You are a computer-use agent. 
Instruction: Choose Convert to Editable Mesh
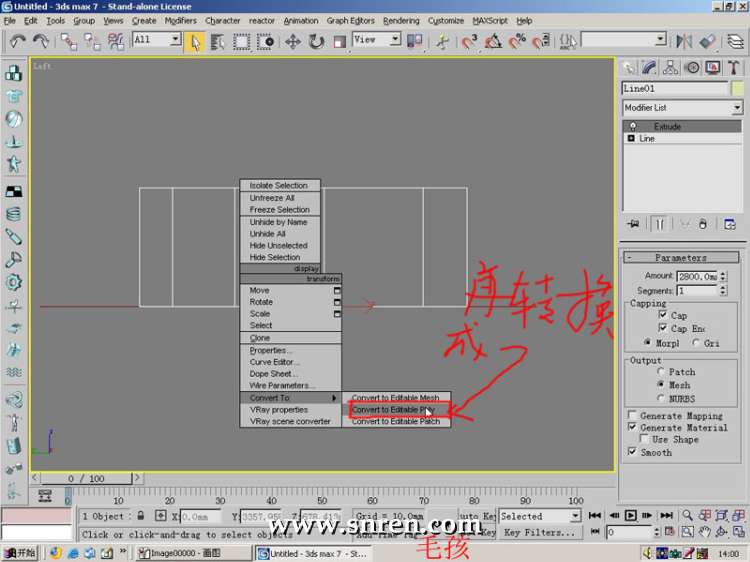(x=396, y=397)
